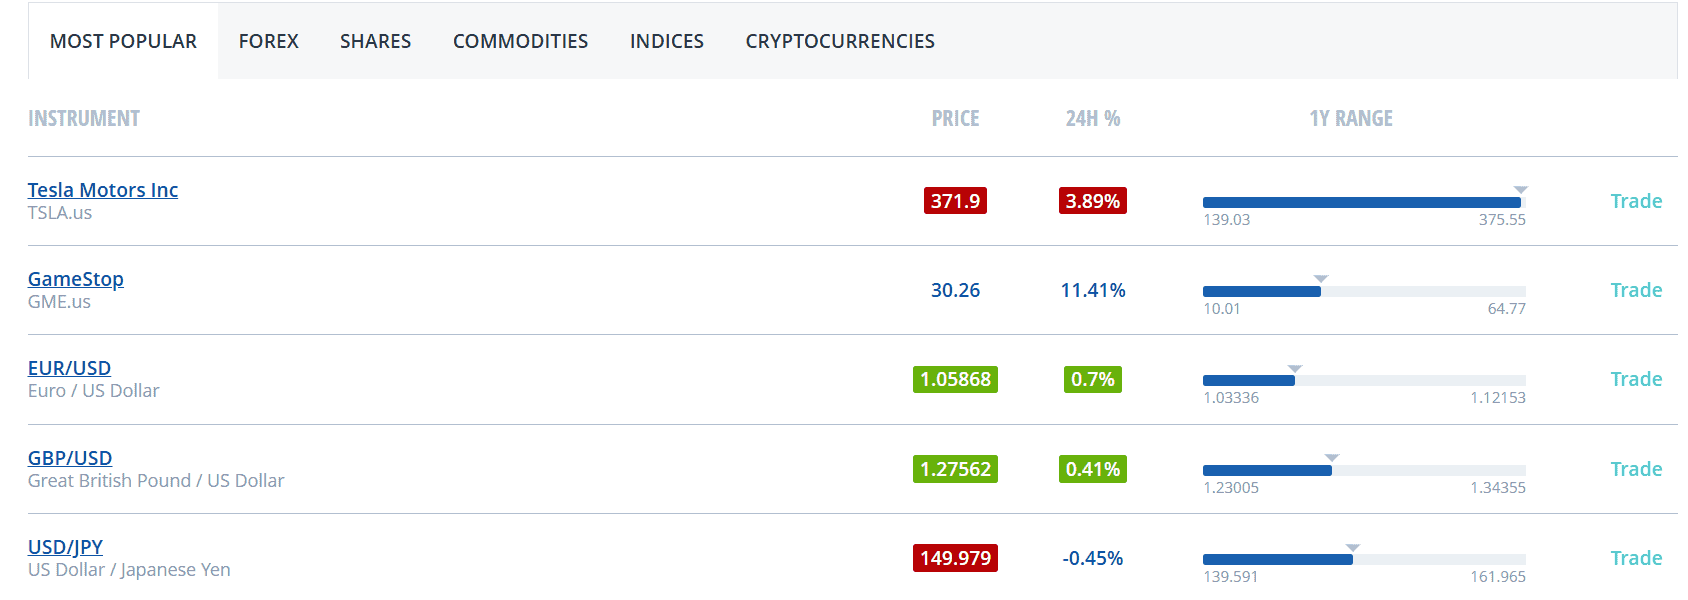
Task: Click the TSLA.us ticker text
Action: (60, 213)
